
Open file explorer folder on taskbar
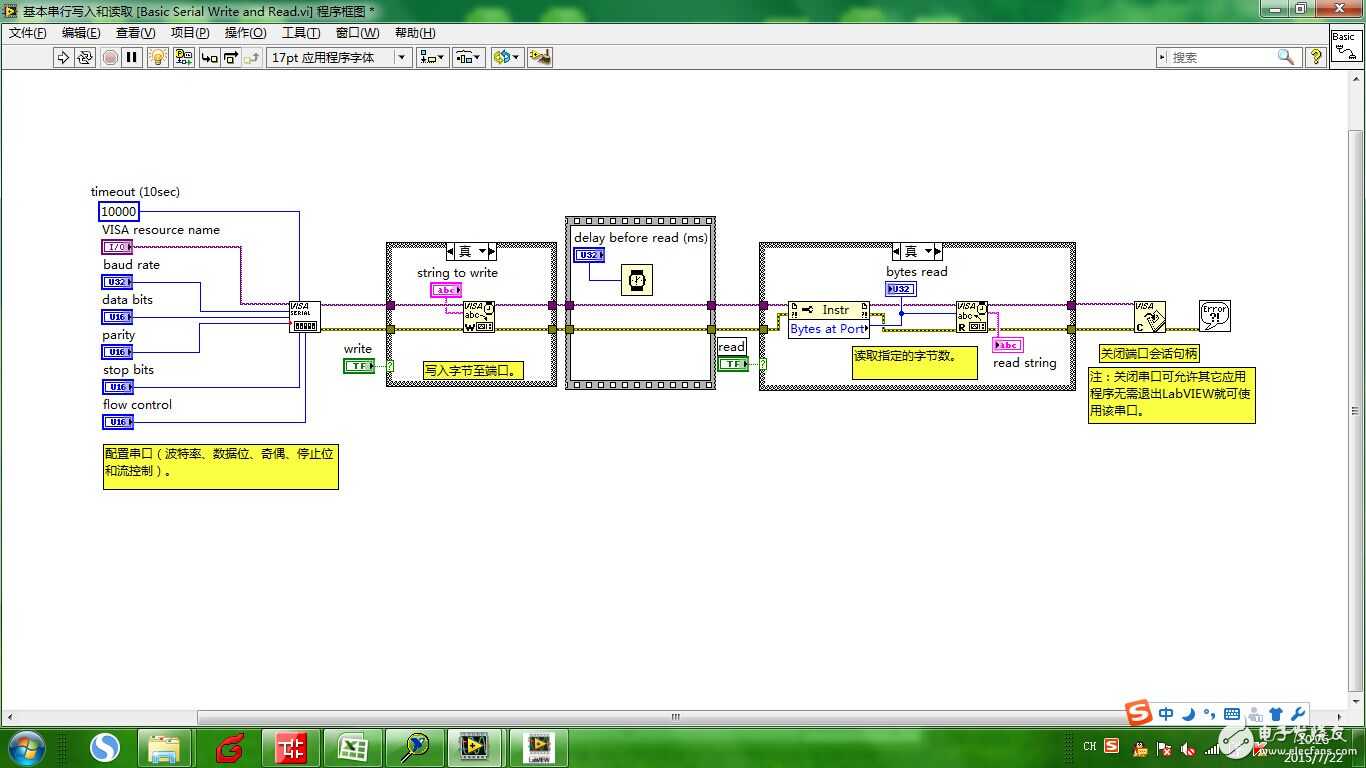coord(164,747)
